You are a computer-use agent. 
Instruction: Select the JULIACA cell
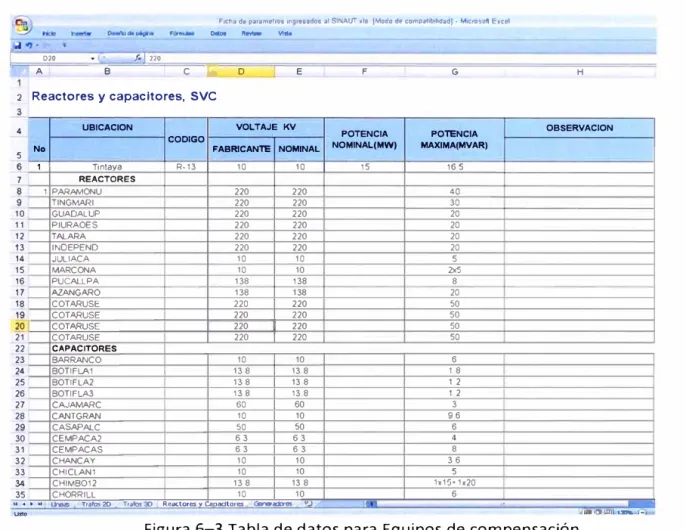click(x=107, y=259)
